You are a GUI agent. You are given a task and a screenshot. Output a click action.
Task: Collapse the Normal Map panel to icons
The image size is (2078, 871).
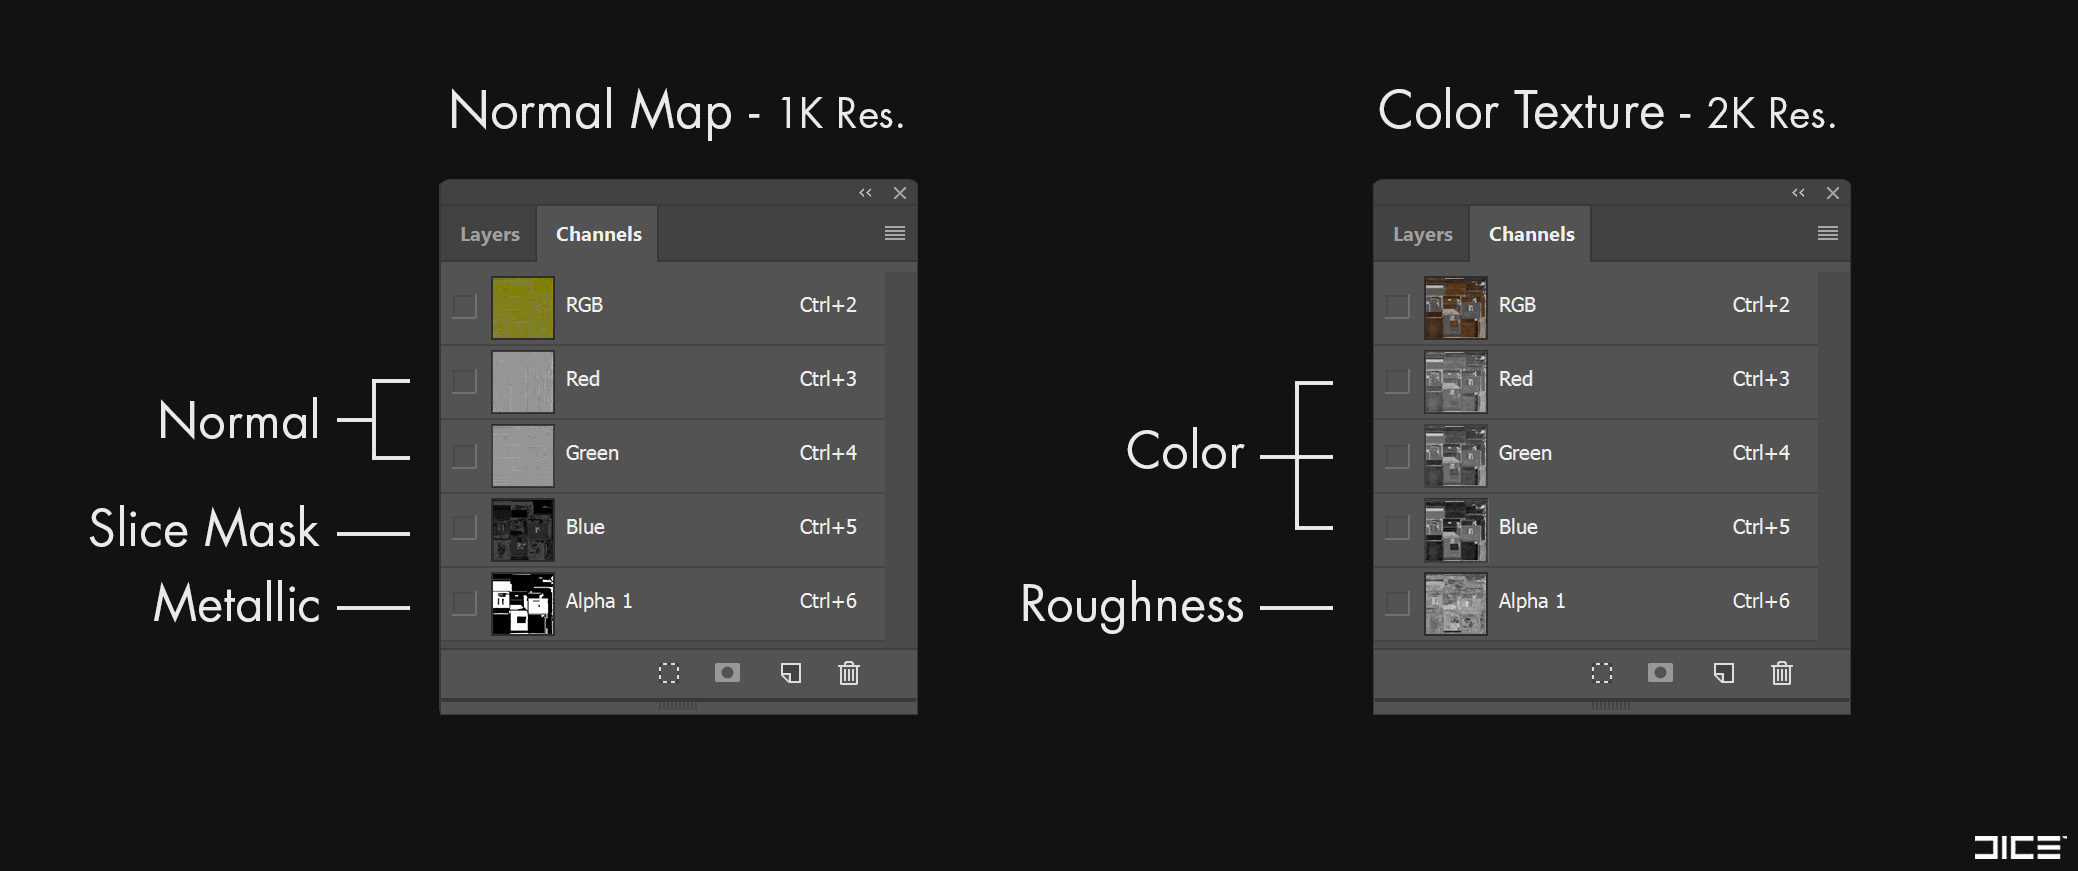point(865,193)
